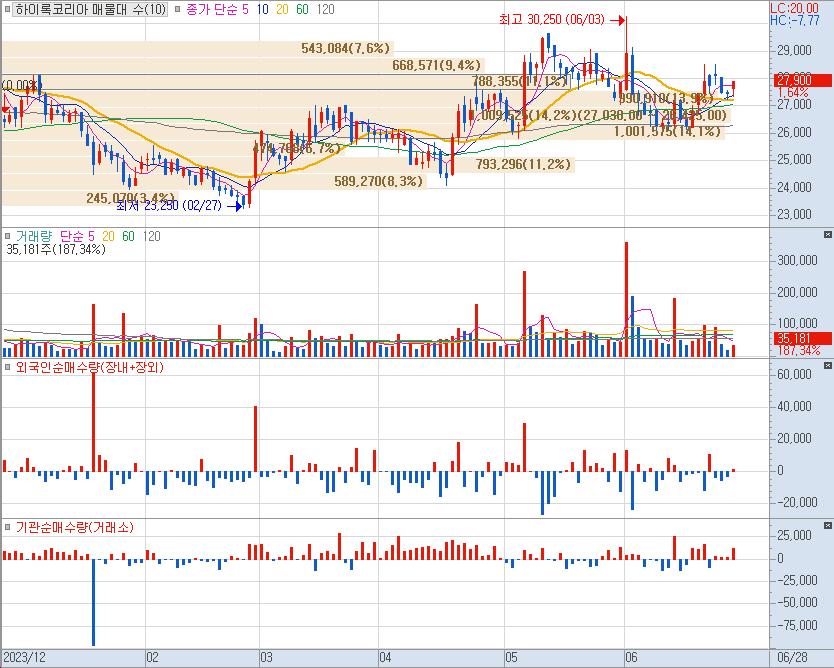Select the 120-day moving average in price legend

tap(324, 9)
